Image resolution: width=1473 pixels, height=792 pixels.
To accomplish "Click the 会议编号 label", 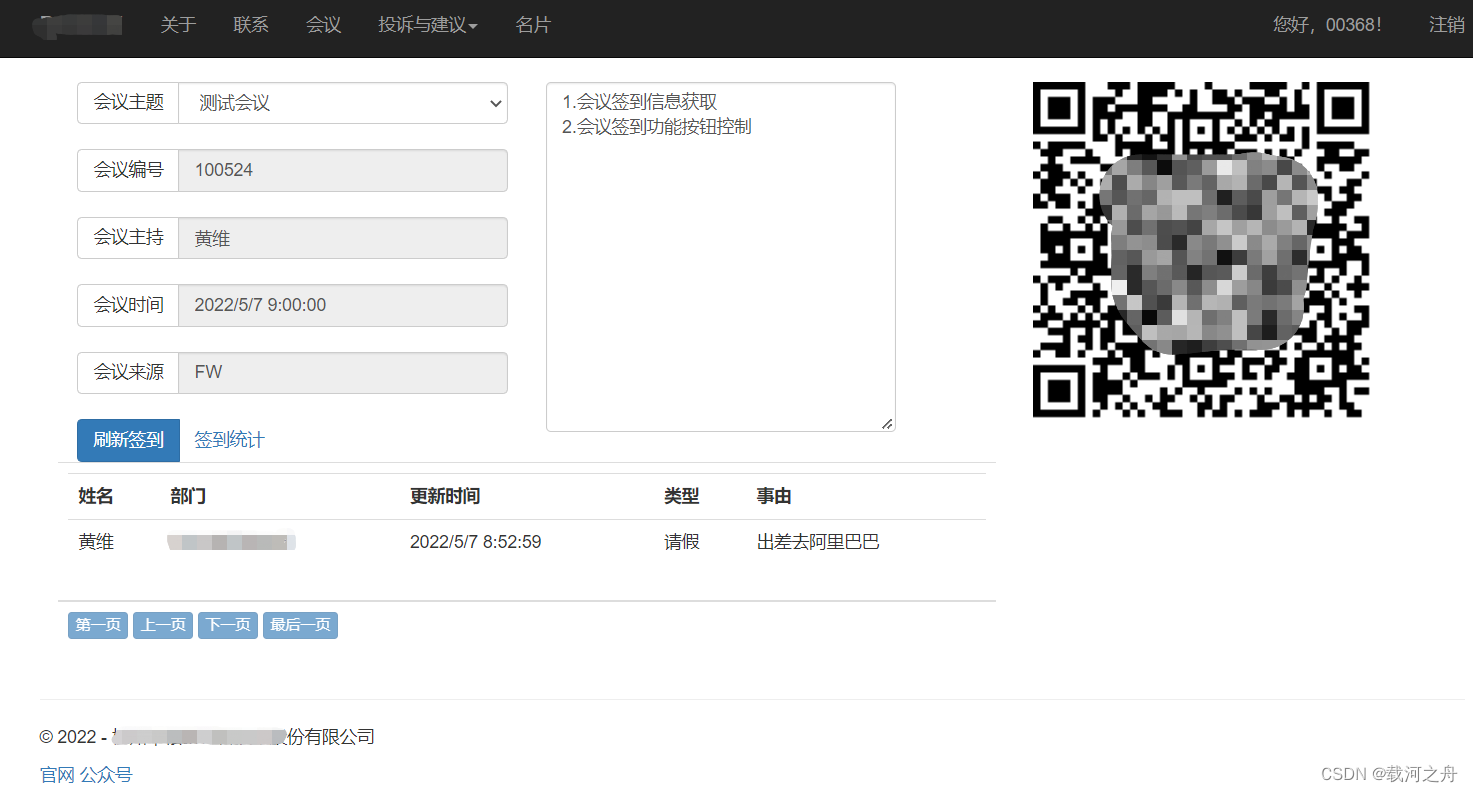I will (128, 170).
